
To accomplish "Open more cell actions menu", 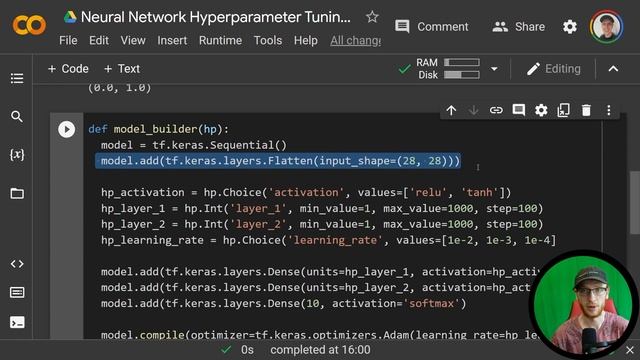I will click(609, 110).
